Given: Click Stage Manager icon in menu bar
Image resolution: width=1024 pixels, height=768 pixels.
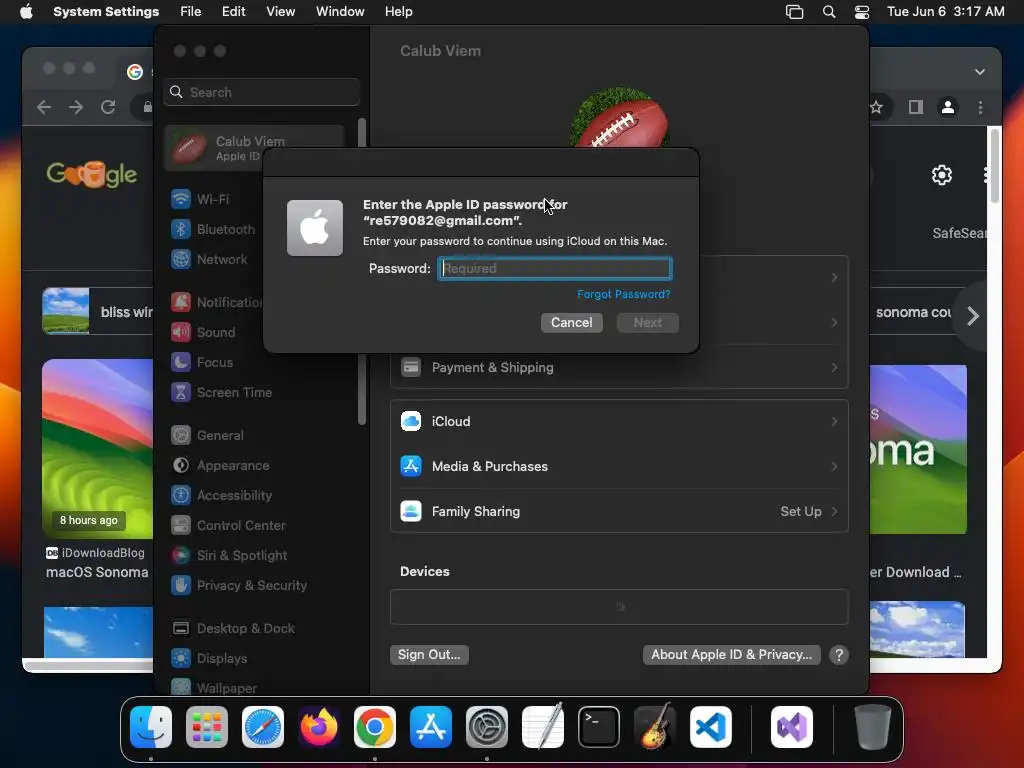Looking at the screenshot, I should pyautogui.click(x=794, y=12).
